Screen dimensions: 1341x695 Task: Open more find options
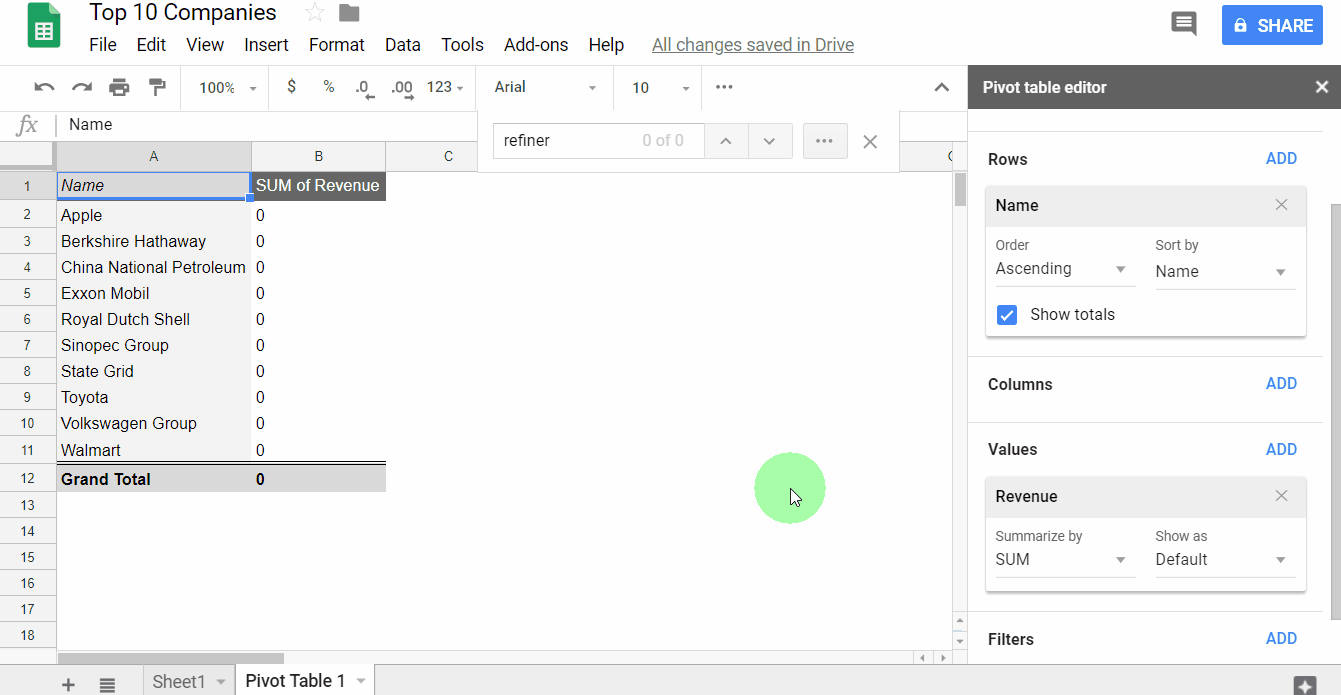[825, 141]
